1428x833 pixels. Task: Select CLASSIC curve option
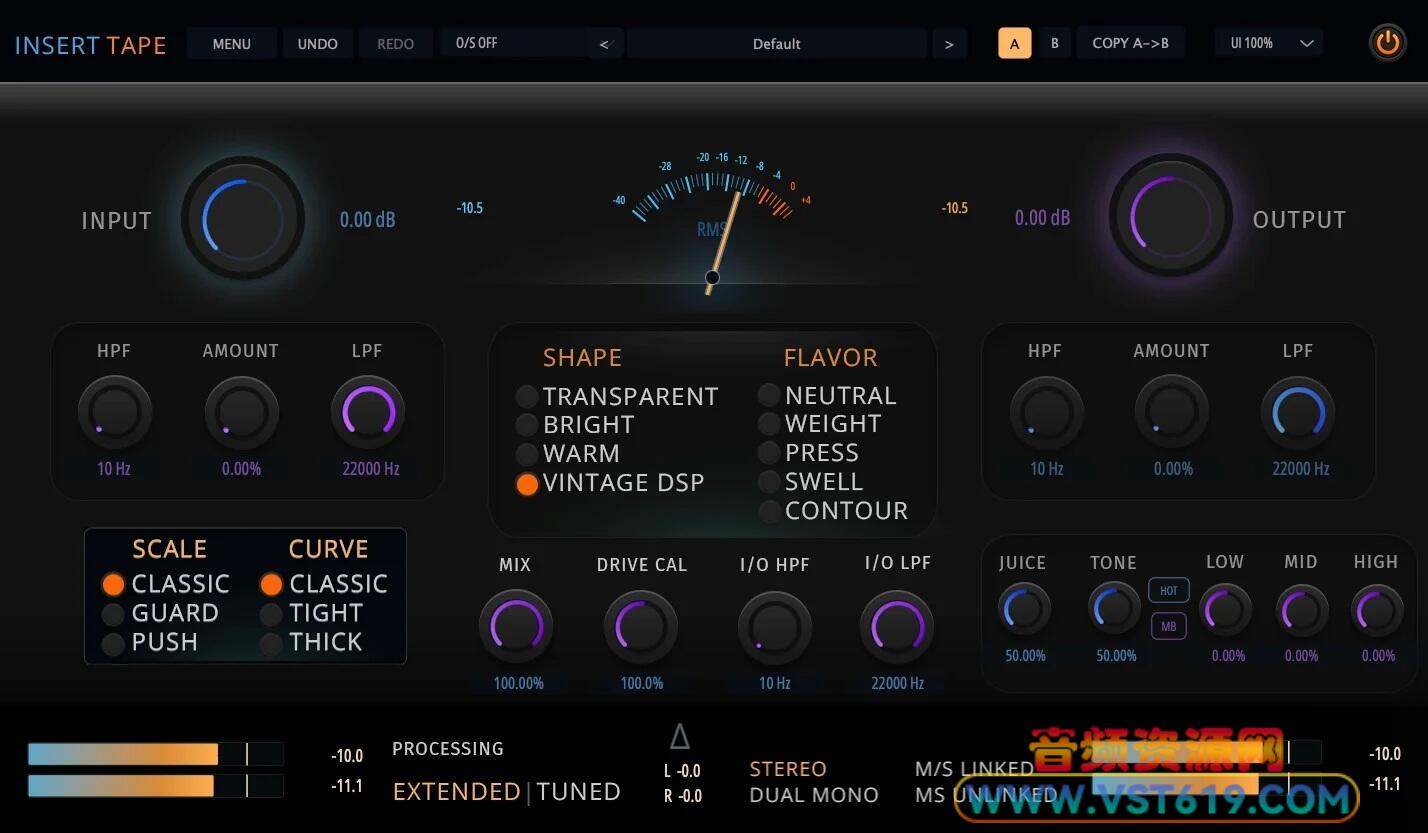pos(324,584)
